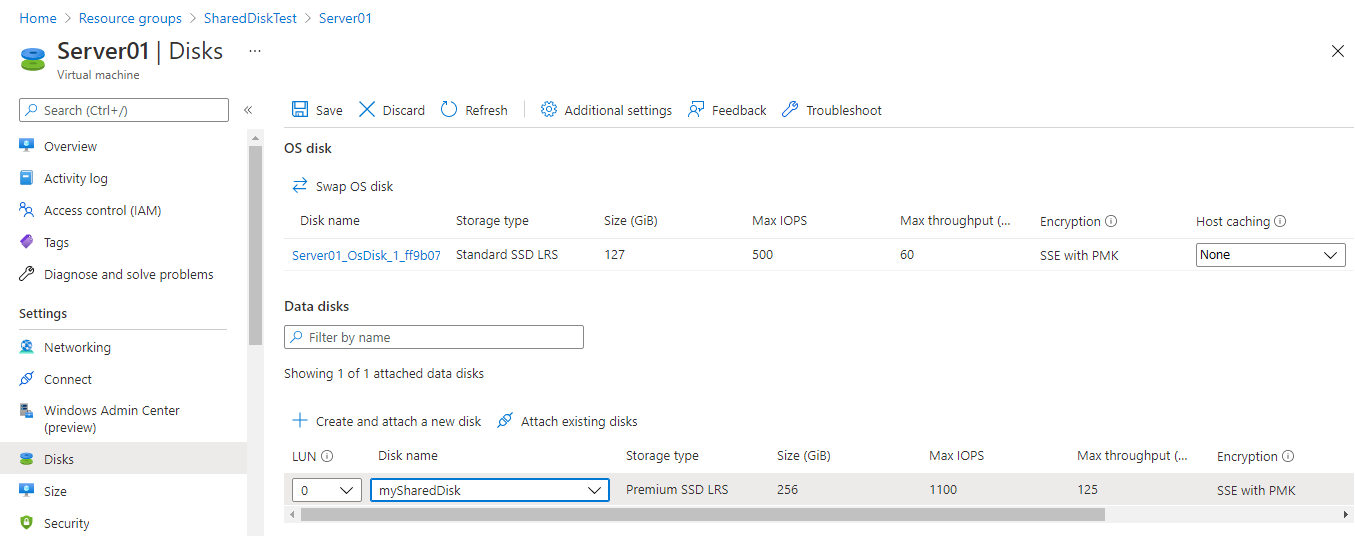Click the Networking icon

tap(27, 347)
